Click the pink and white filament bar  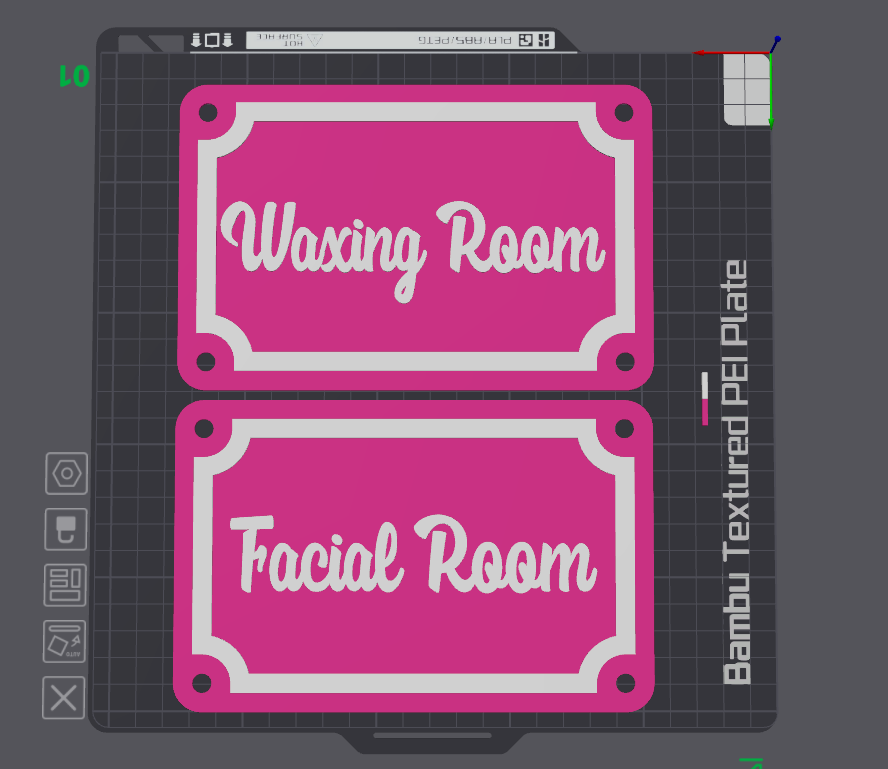[x=705, y=399]
